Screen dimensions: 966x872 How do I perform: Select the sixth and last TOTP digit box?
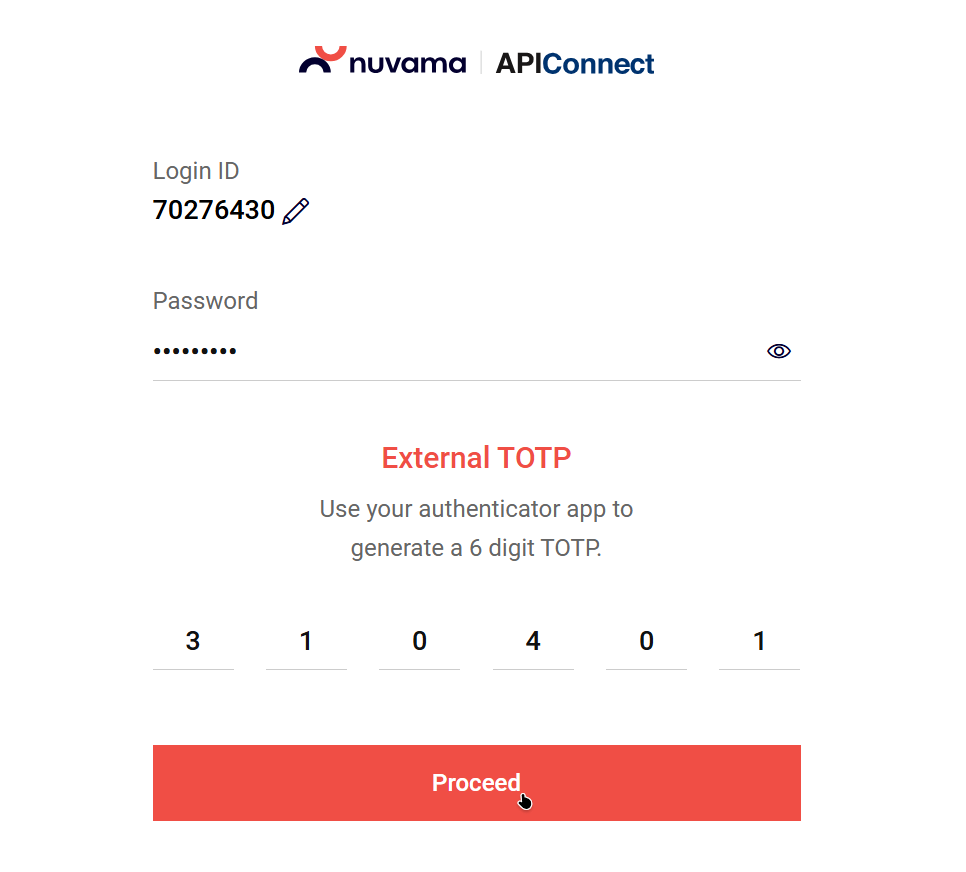click(759, 642)
